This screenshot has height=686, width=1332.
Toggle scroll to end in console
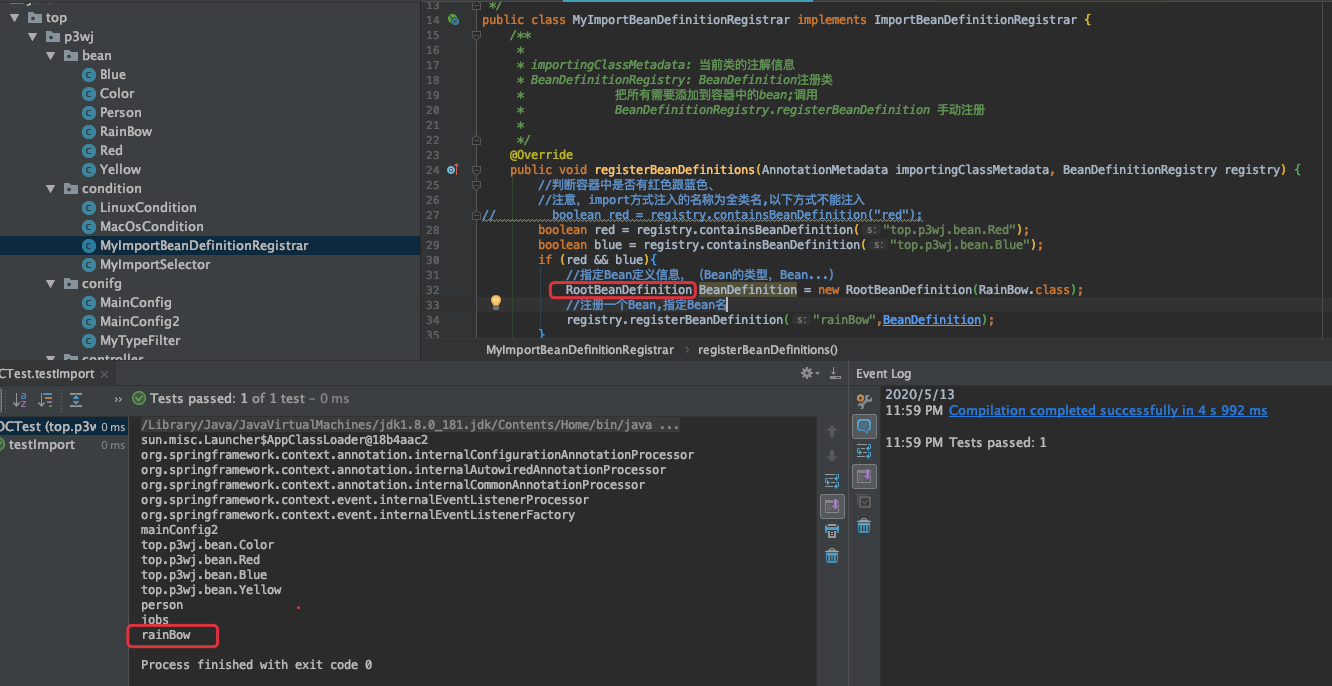(832, 506)
